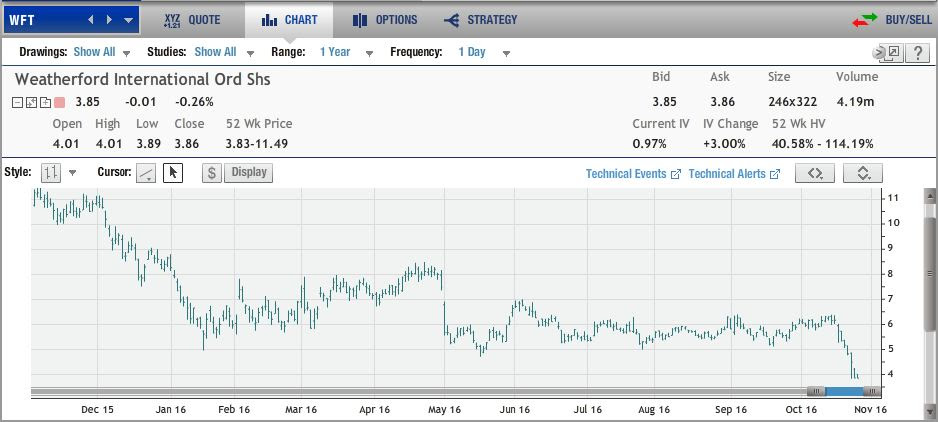This screenshot has width=938, height=422.
Task: Open the Style dropdown arrow
Action: [x=73, y=174]
